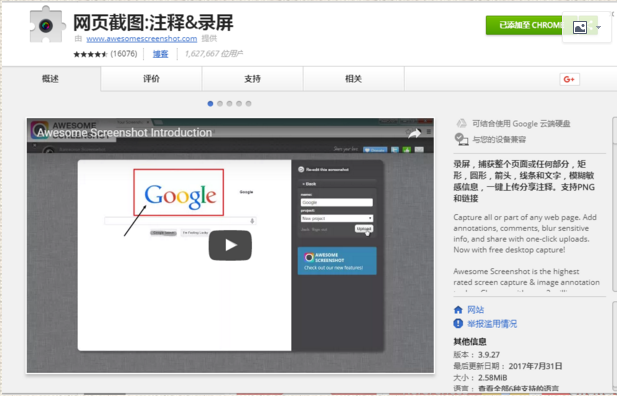Image resolution: width=617 pixels, height=396 pixels.
Task: Click the 版本: 3.9.27 version text
Action: click(477, 355)
